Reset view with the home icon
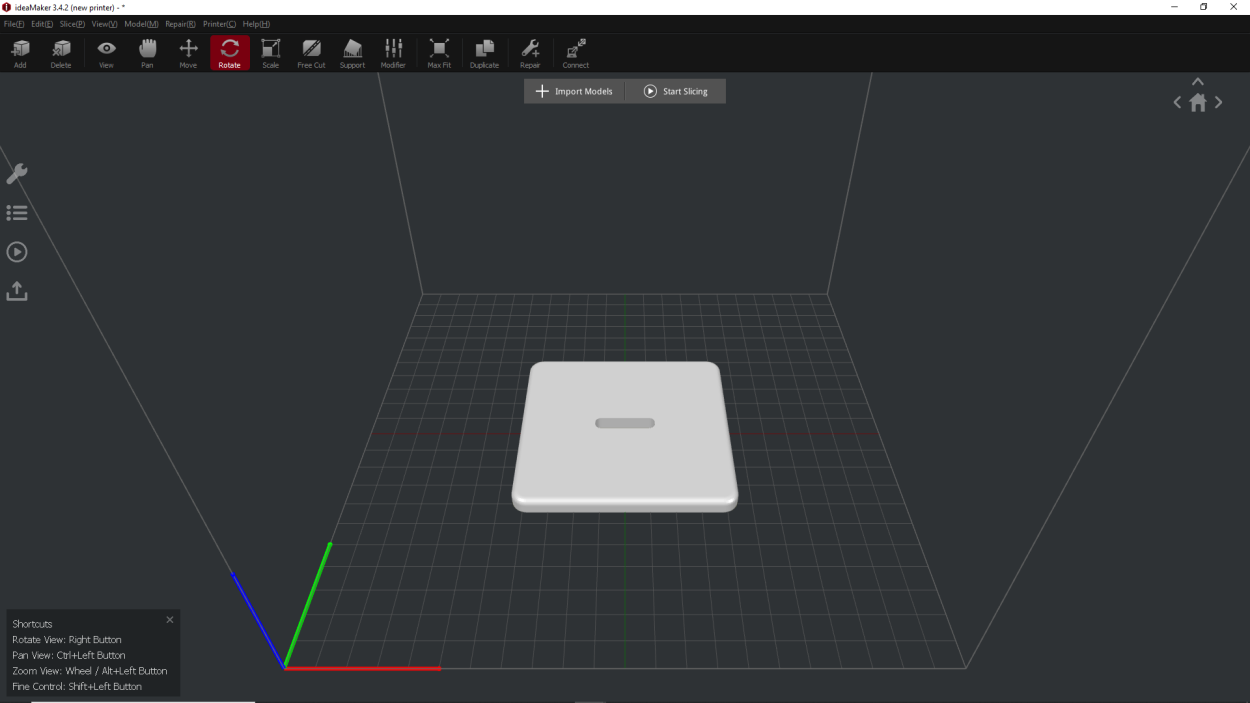This screenshot has height=703, width=1250. coord(1198,102)
